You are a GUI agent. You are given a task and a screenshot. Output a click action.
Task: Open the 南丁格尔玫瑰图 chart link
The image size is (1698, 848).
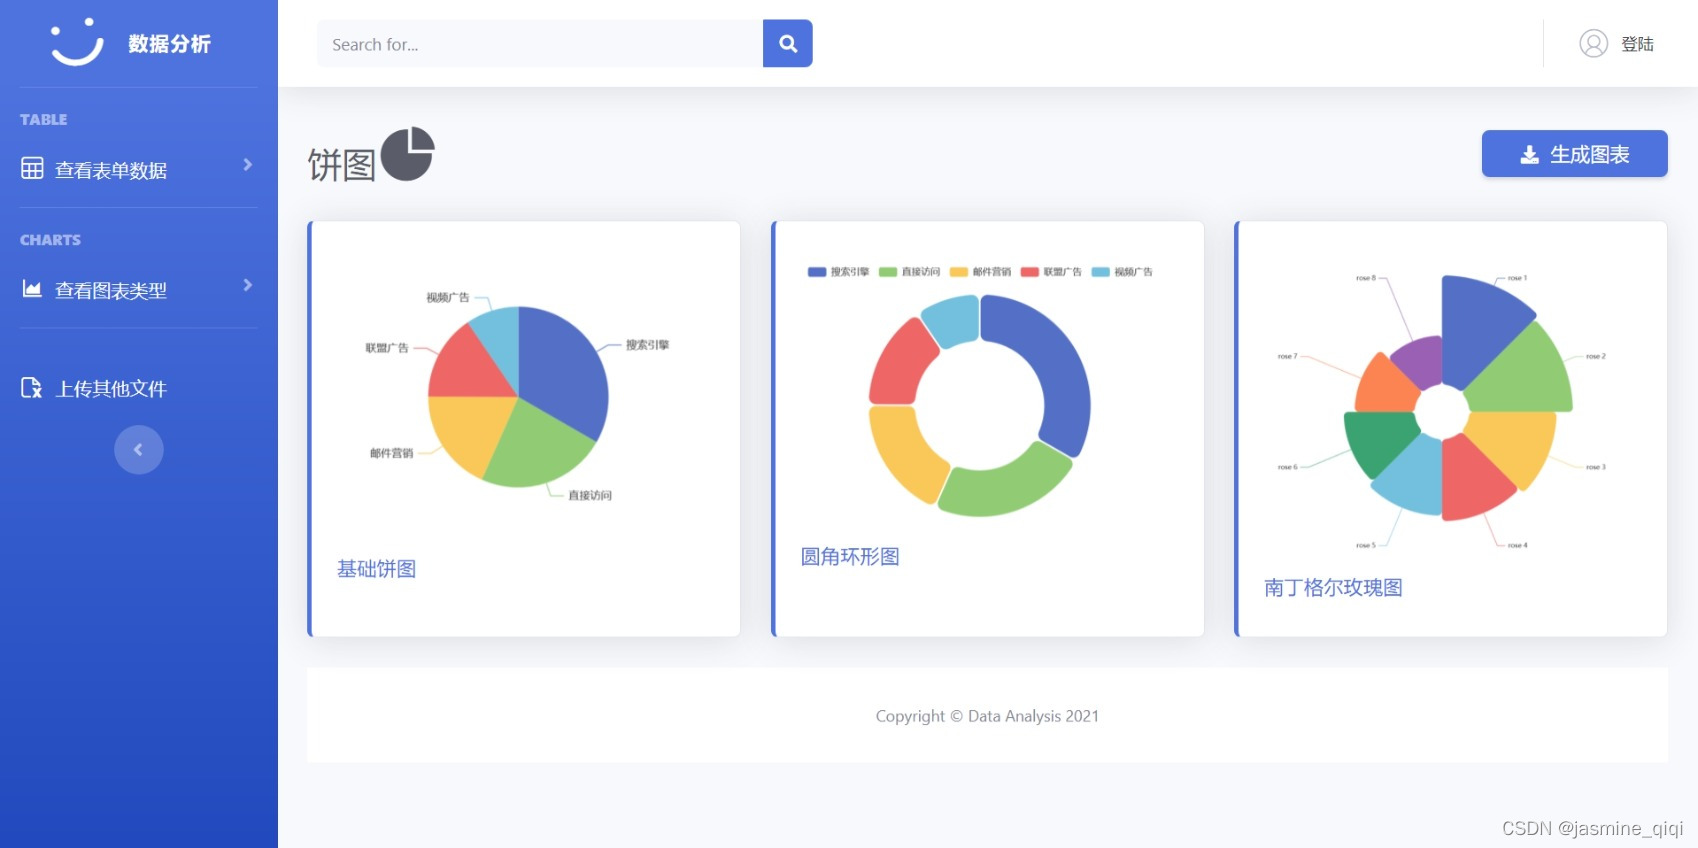1333,588
